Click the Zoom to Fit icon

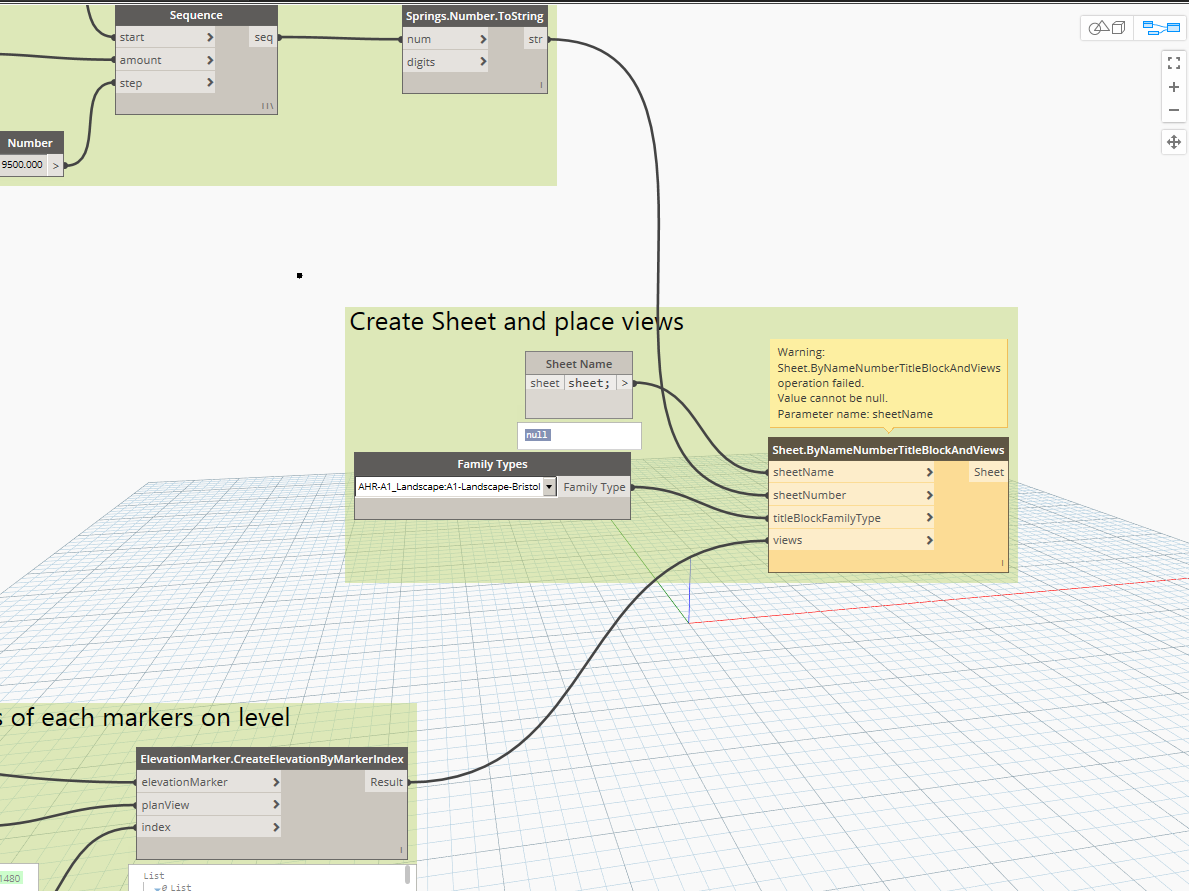[x=1174, y=62]
